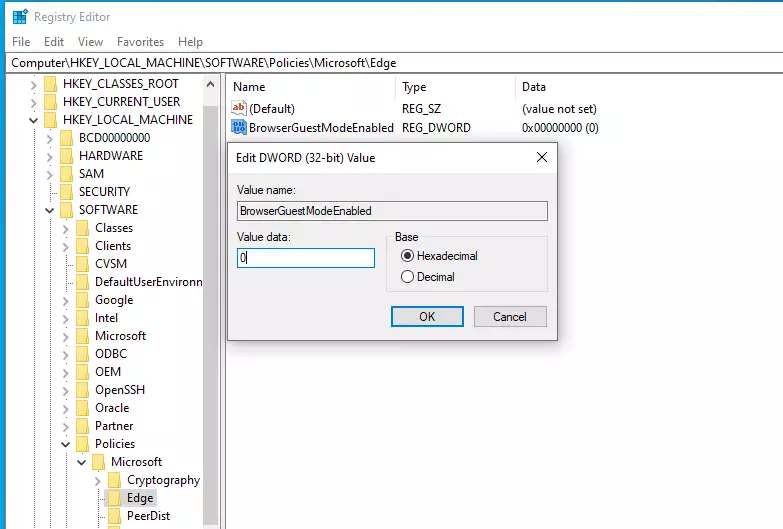This screenshot has width=783, height=529.
Task: Collapse the HKEY_LOCAL_MACHINE hive
Action: click(33, 120)
